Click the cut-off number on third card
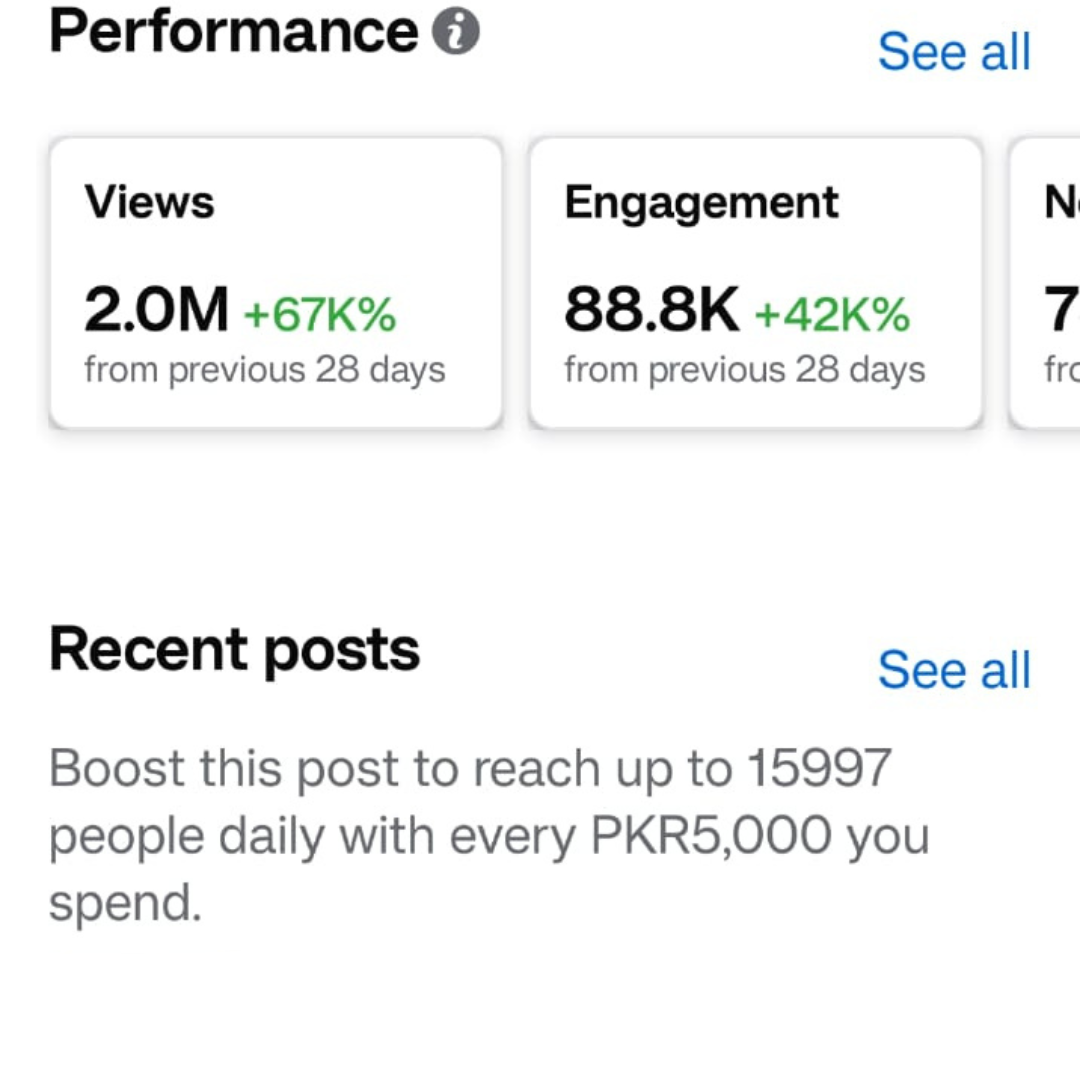The width and height of the screenshot is (1080, 1080). click(x=1062, y=310)
